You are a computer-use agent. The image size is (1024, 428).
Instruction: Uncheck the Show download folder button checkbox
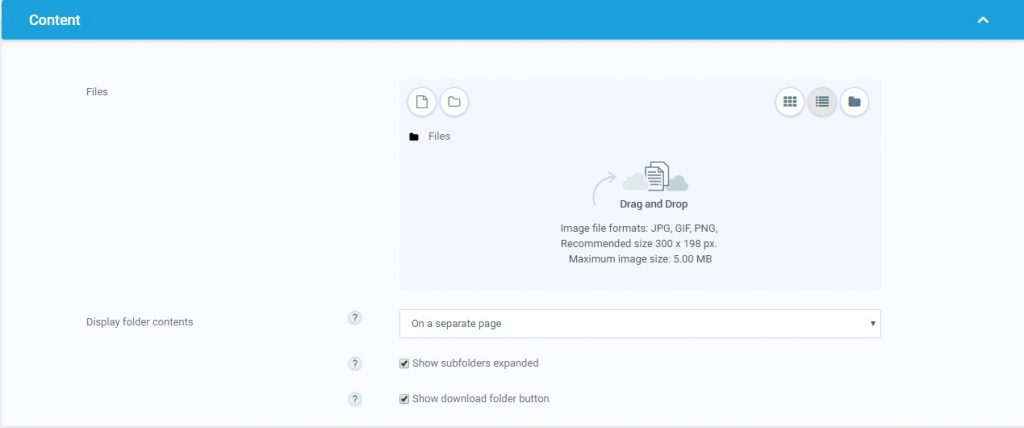click(x=404, y=399)
